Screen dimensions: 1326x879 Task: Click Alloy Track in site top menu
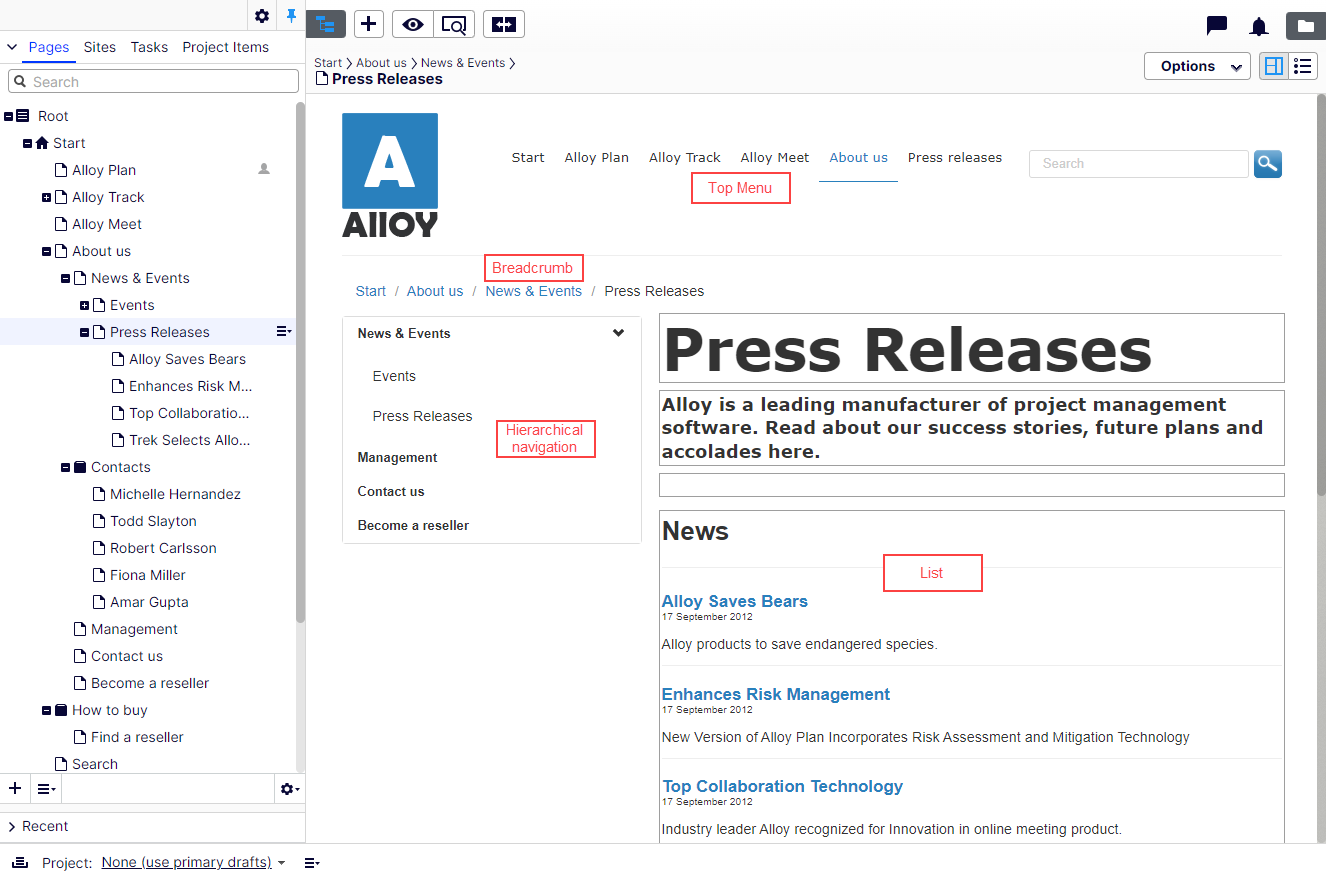pyautogui.click(x=685, y=157)
